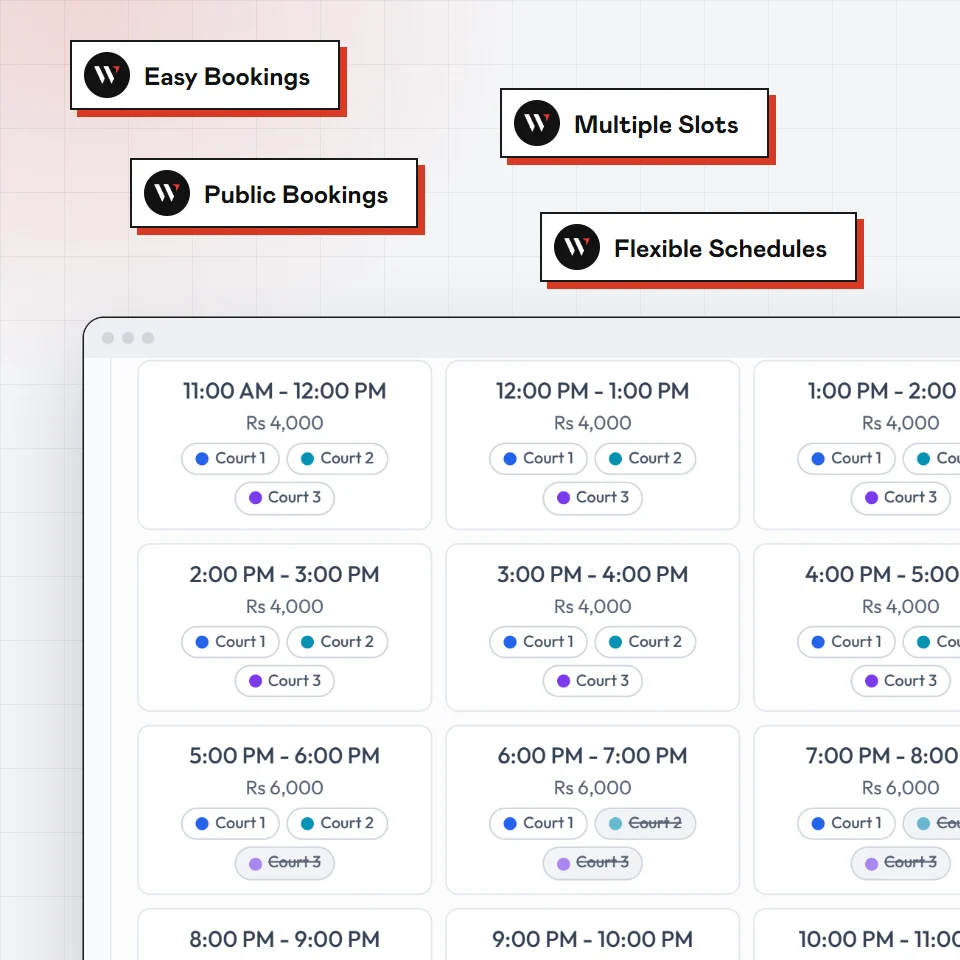Select Court 3 in the 4:00 PM slot
This screenshot has height=960, width=960.
coord(901,681)
